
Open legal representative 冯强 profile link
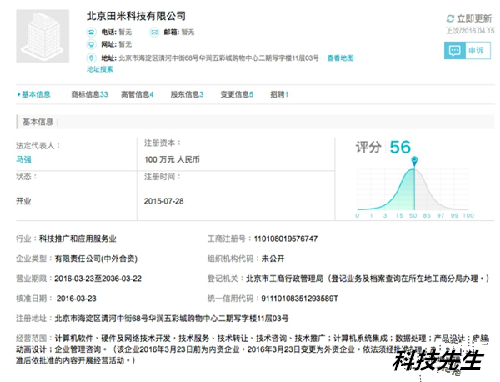click(24, 160)
